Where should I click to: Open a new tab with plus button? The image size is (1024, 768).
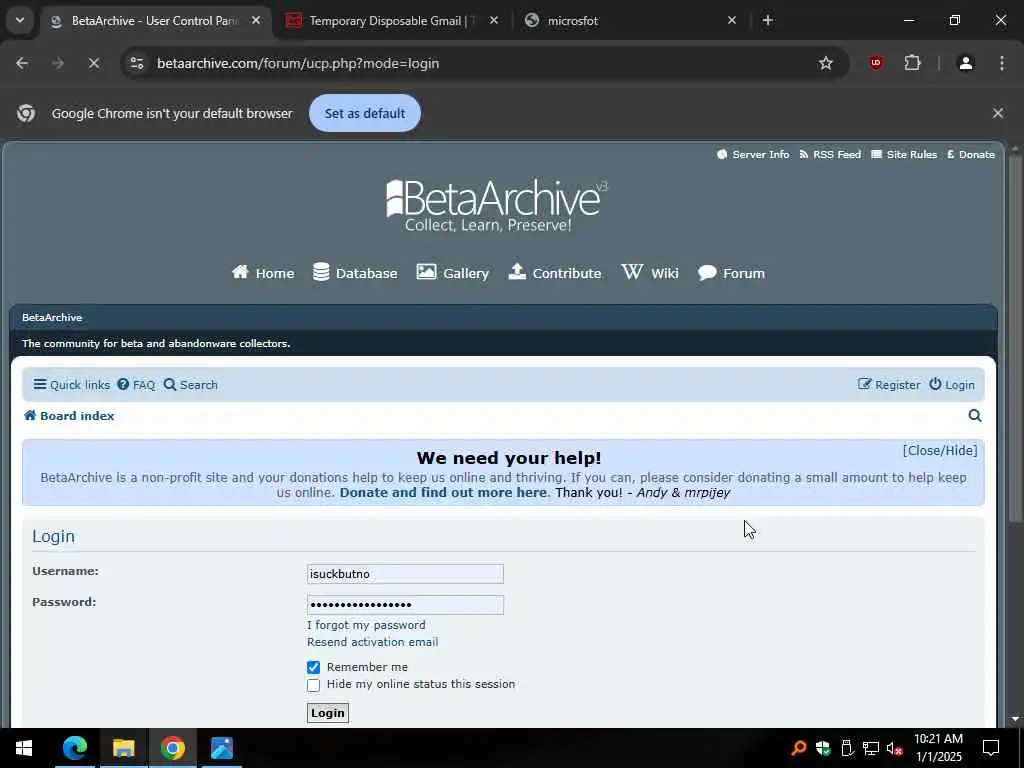coord(768,21)
